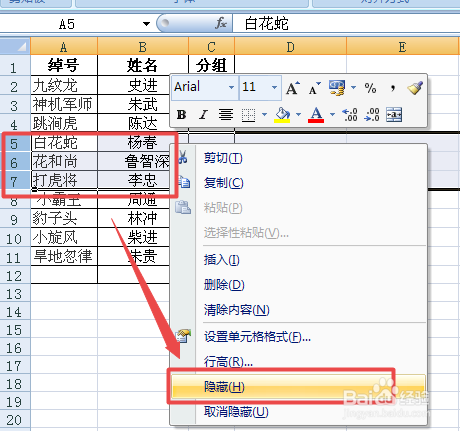Click the grow font size icon
Image resolution: width=460 pixels, height=431 pixels.
(293, 88)
